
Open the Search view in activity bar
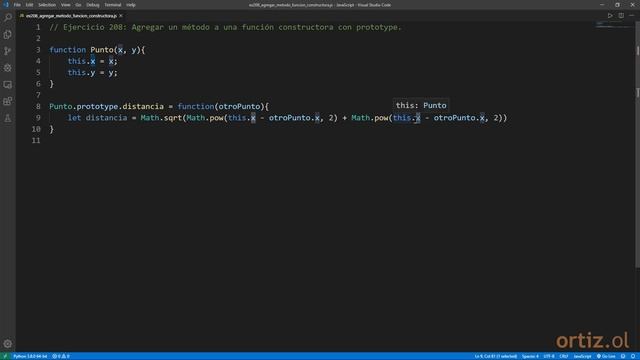point(8,17)
